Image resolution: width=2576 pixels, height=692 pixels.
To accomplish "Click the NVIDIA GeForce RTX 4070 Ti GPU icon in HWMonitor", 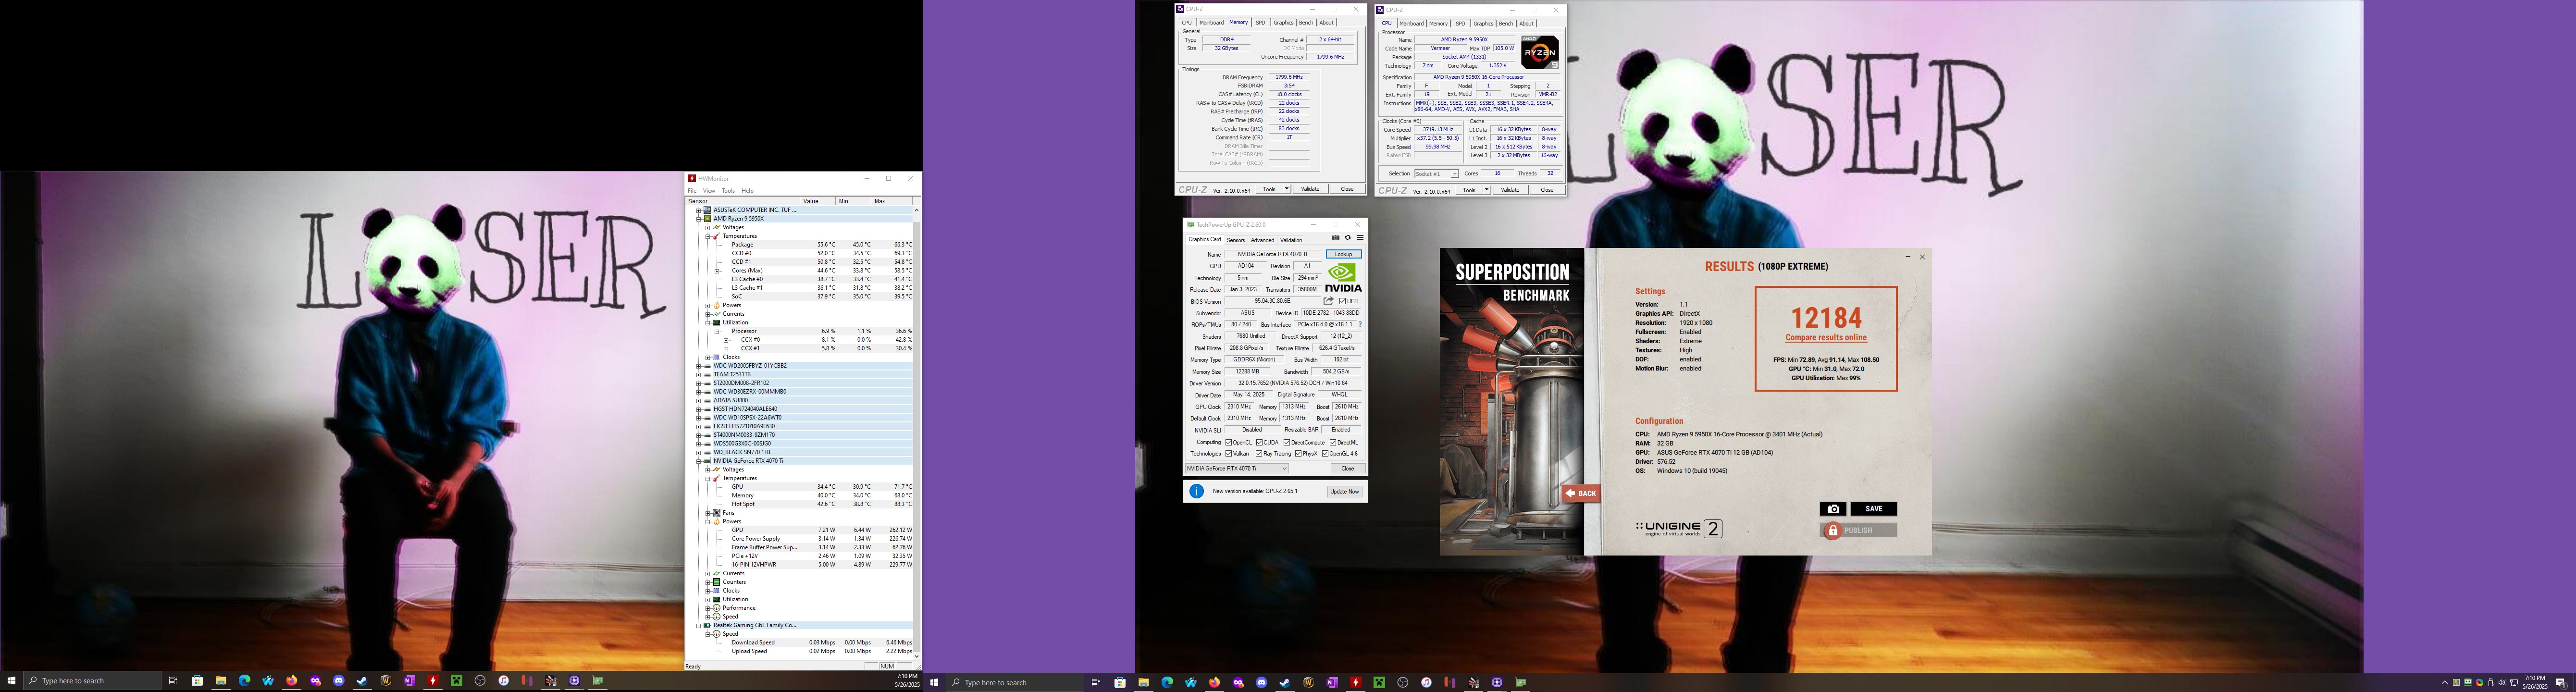I will [708, 461].
